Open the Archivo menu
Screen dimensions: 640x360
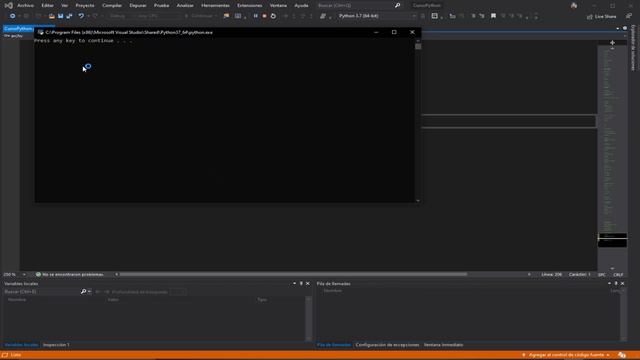25,5
